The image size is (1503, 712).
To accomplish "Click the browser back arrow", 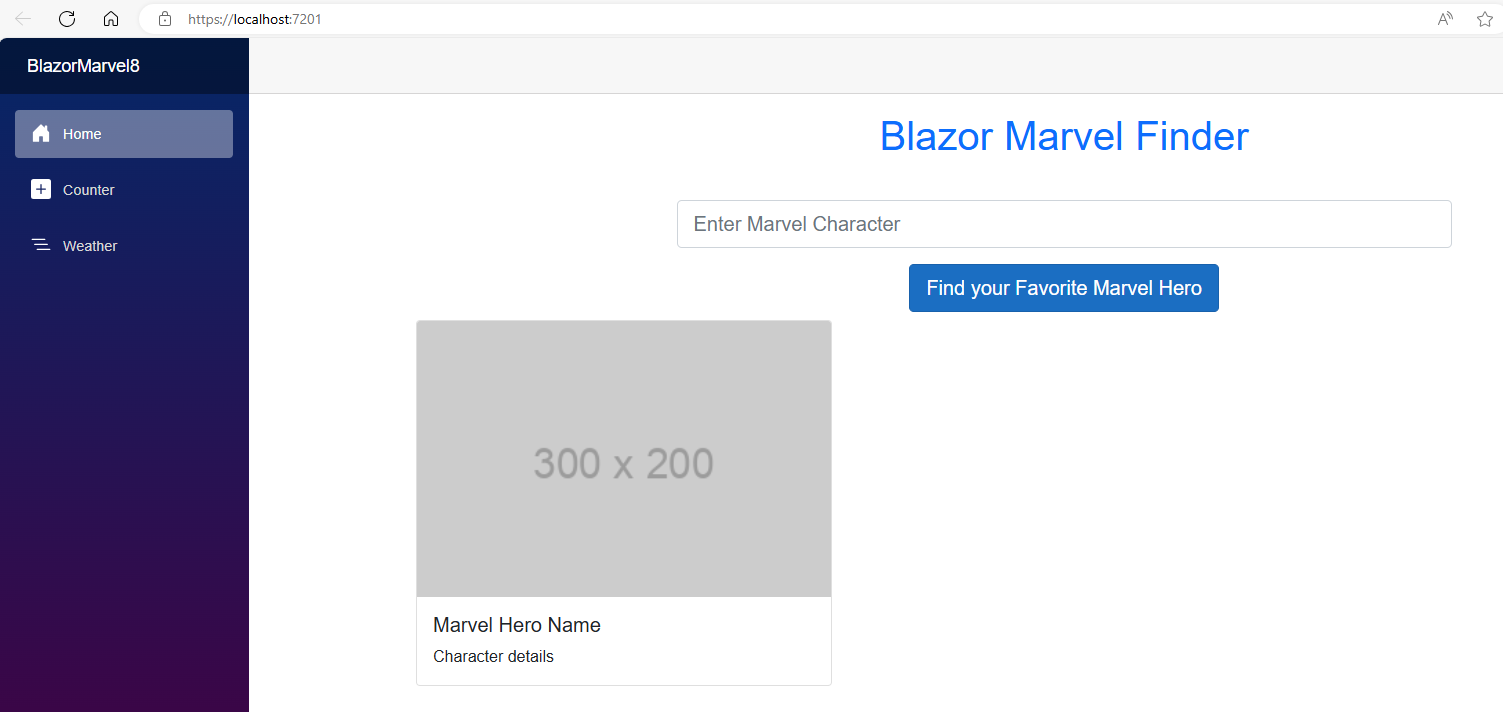I will (23, 19).
